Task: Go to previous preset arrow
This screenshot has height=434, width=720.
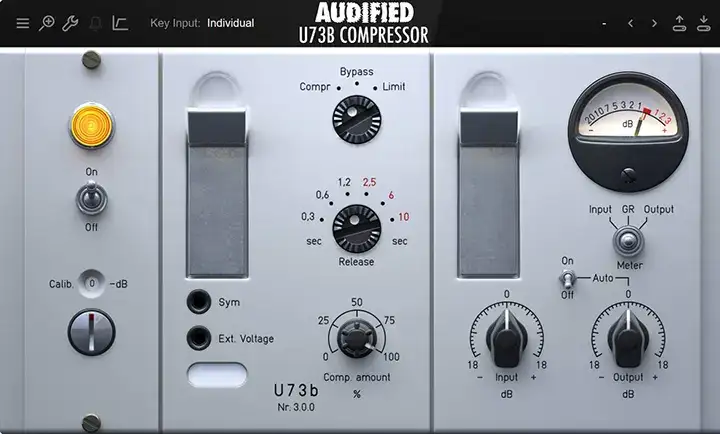Action: click(x=631, y=23)
